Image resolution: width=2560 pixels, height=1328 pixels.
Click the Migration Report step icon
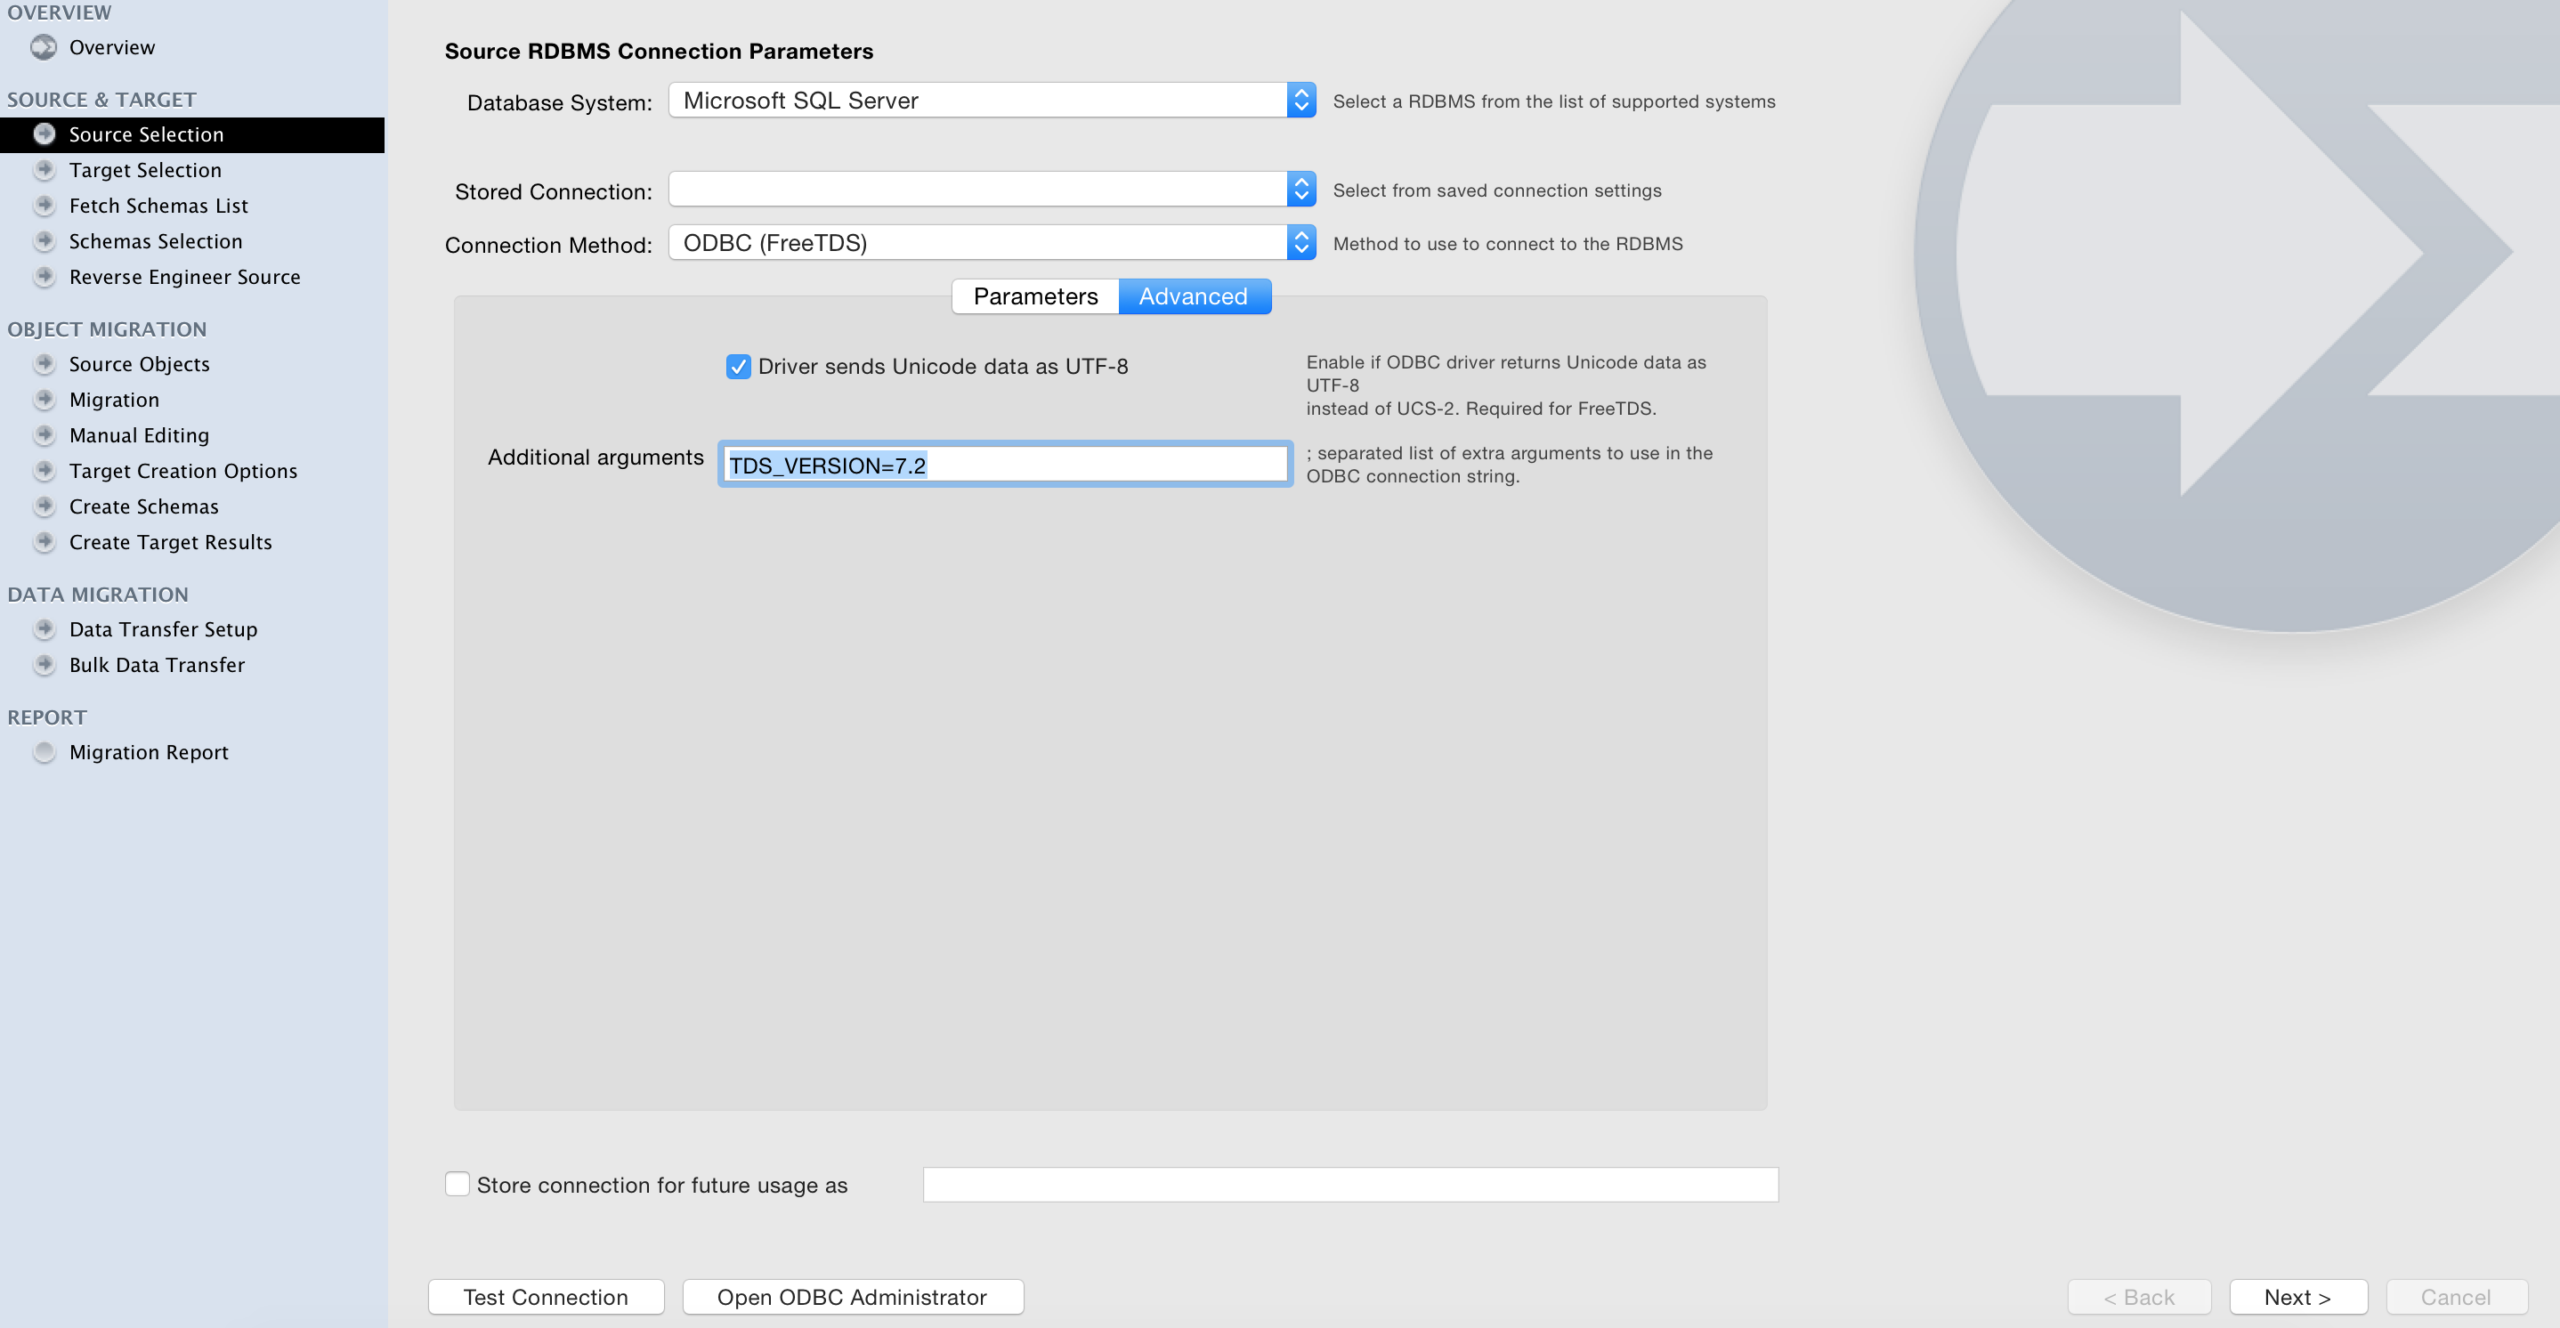(44, 752)
